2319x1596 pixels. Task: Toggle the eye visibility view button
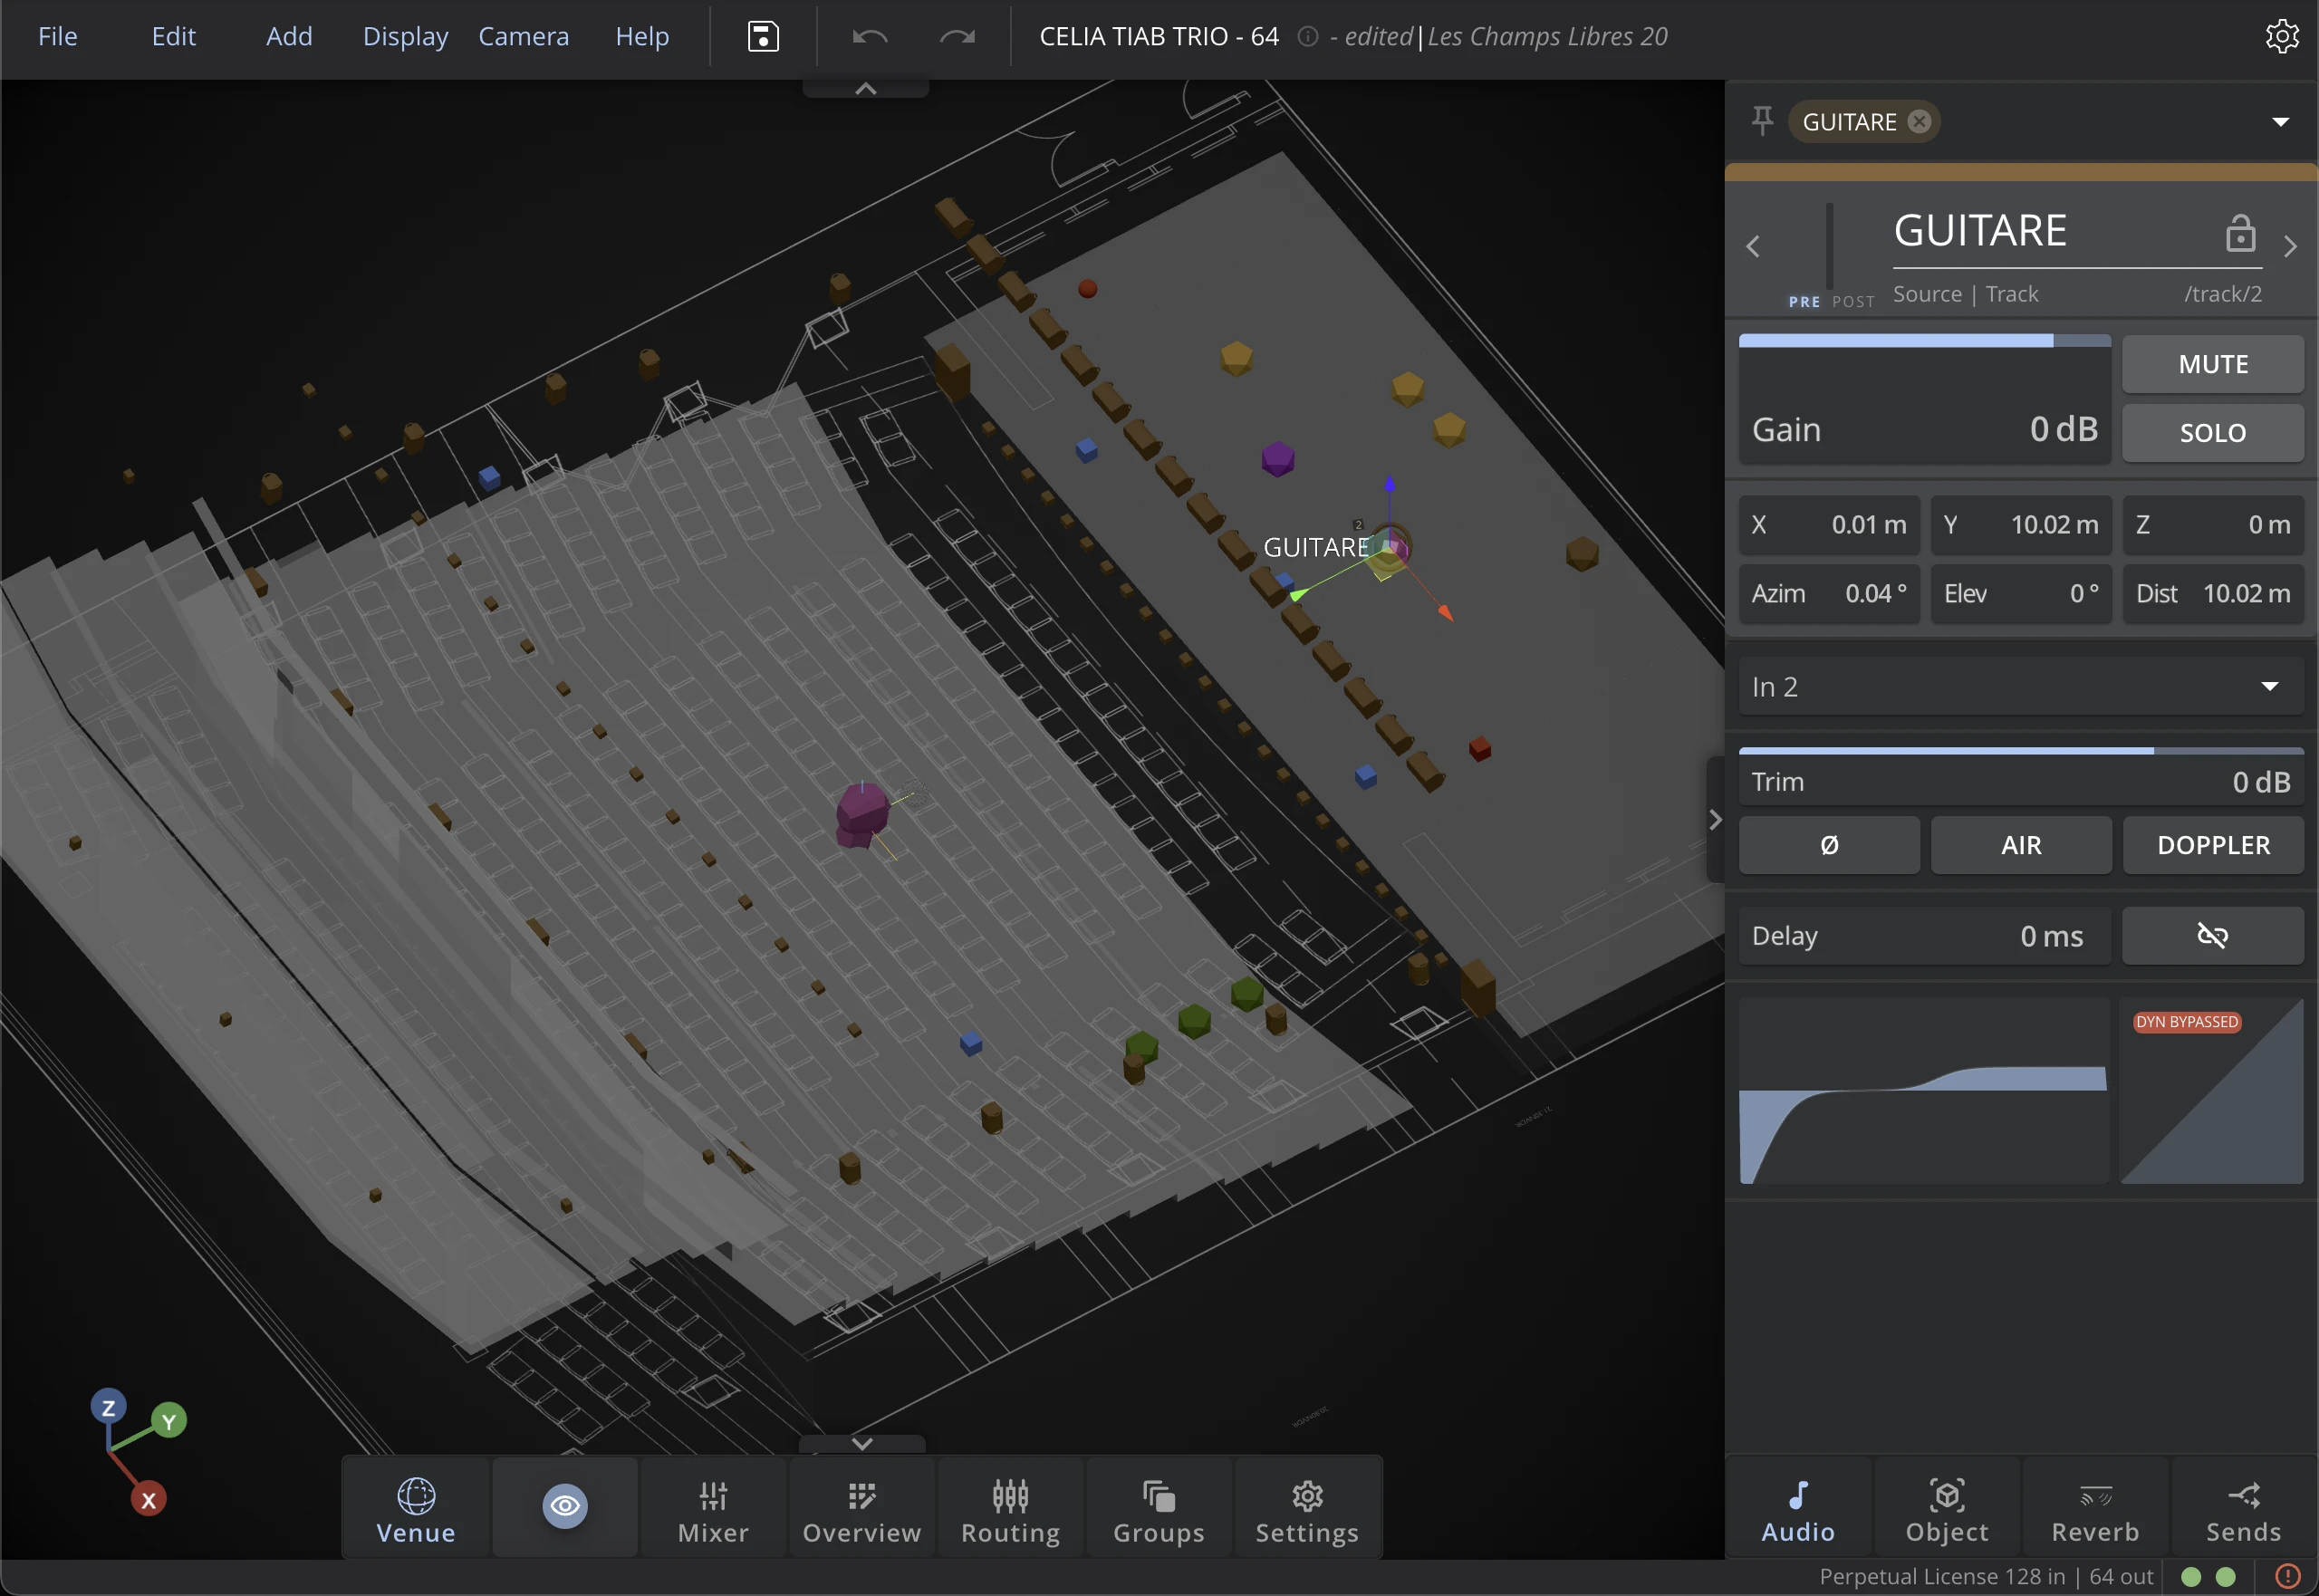point(565,1506)
